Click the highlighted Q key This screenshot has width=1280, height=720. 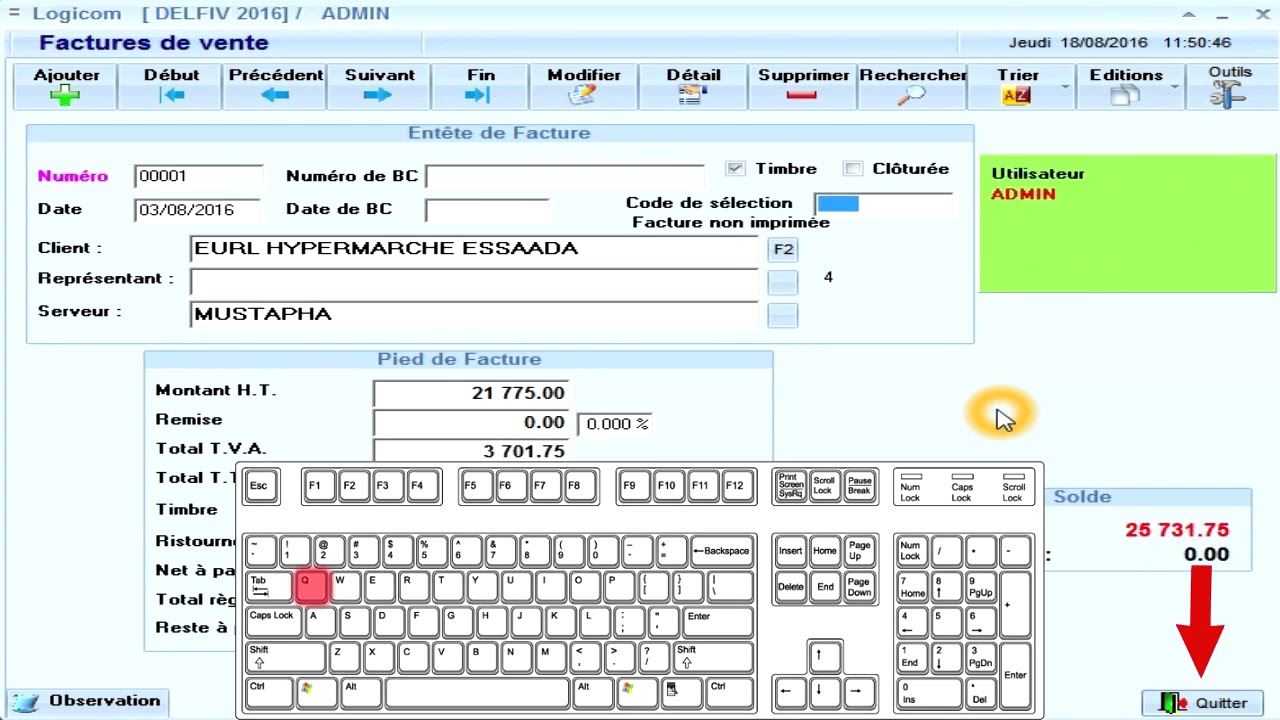[312, 587]
